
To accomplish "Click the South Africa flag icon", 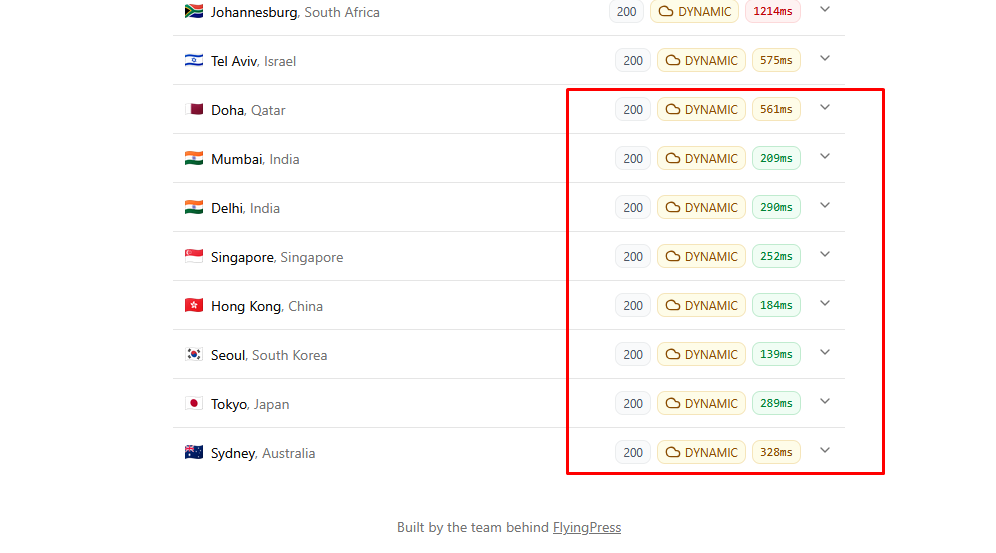I will (x=194, y=11).
